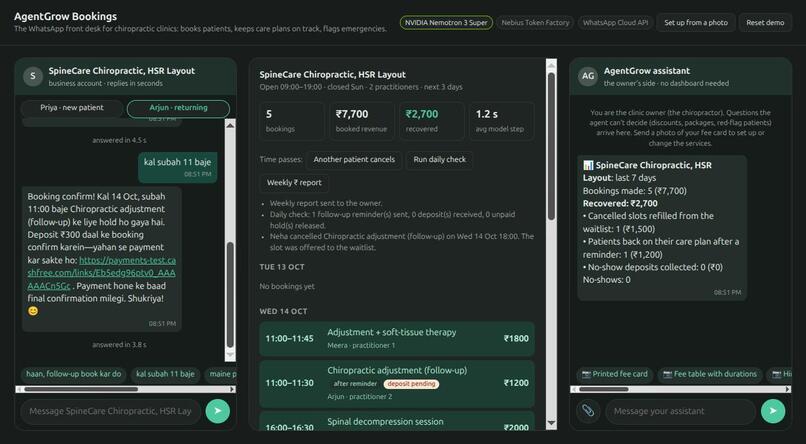
Task: Focus Message your assistant input field
Action: point(681,411)
